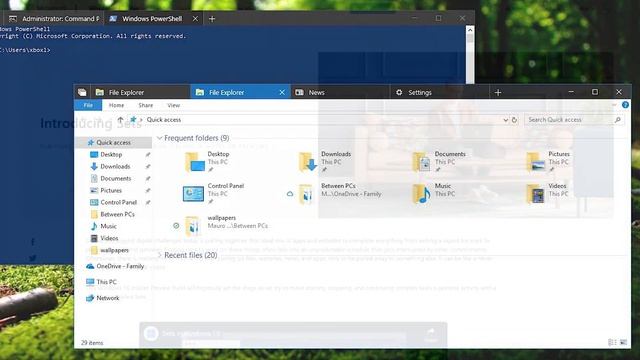This screenshot has height=360, width=640.
Task: Click the PowerShell command prompt line
Action: 25,50
